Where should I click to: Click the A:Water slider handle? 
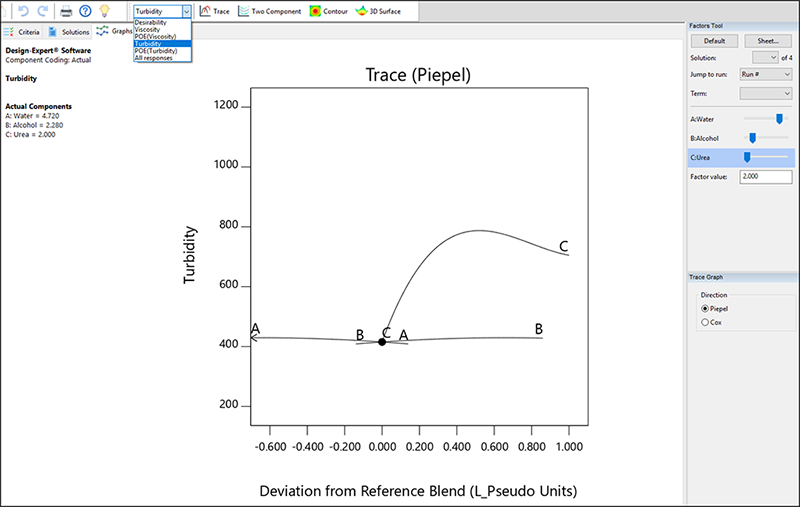pyautogui.click(x=779, y=118)
